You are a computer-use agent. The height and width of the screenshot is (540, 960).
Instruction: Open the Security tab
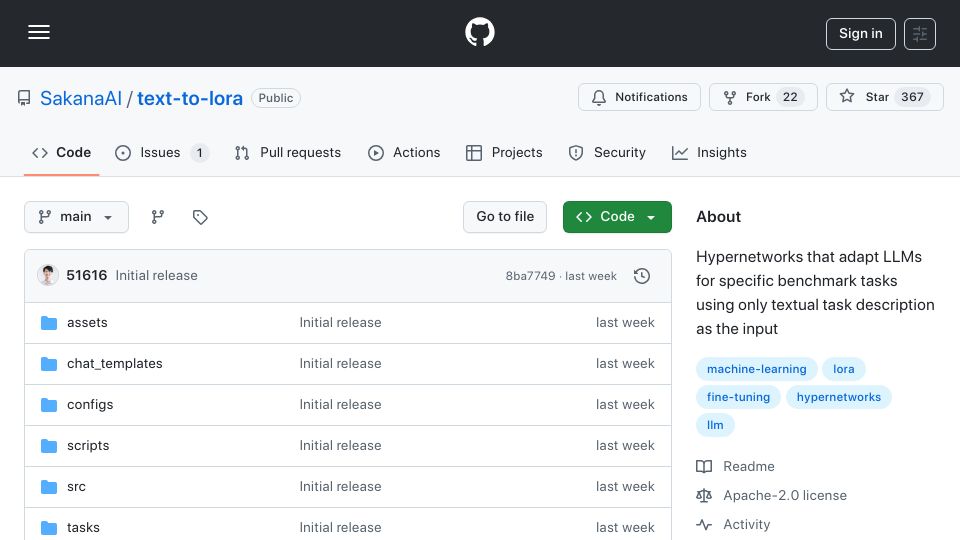point(607,152)
